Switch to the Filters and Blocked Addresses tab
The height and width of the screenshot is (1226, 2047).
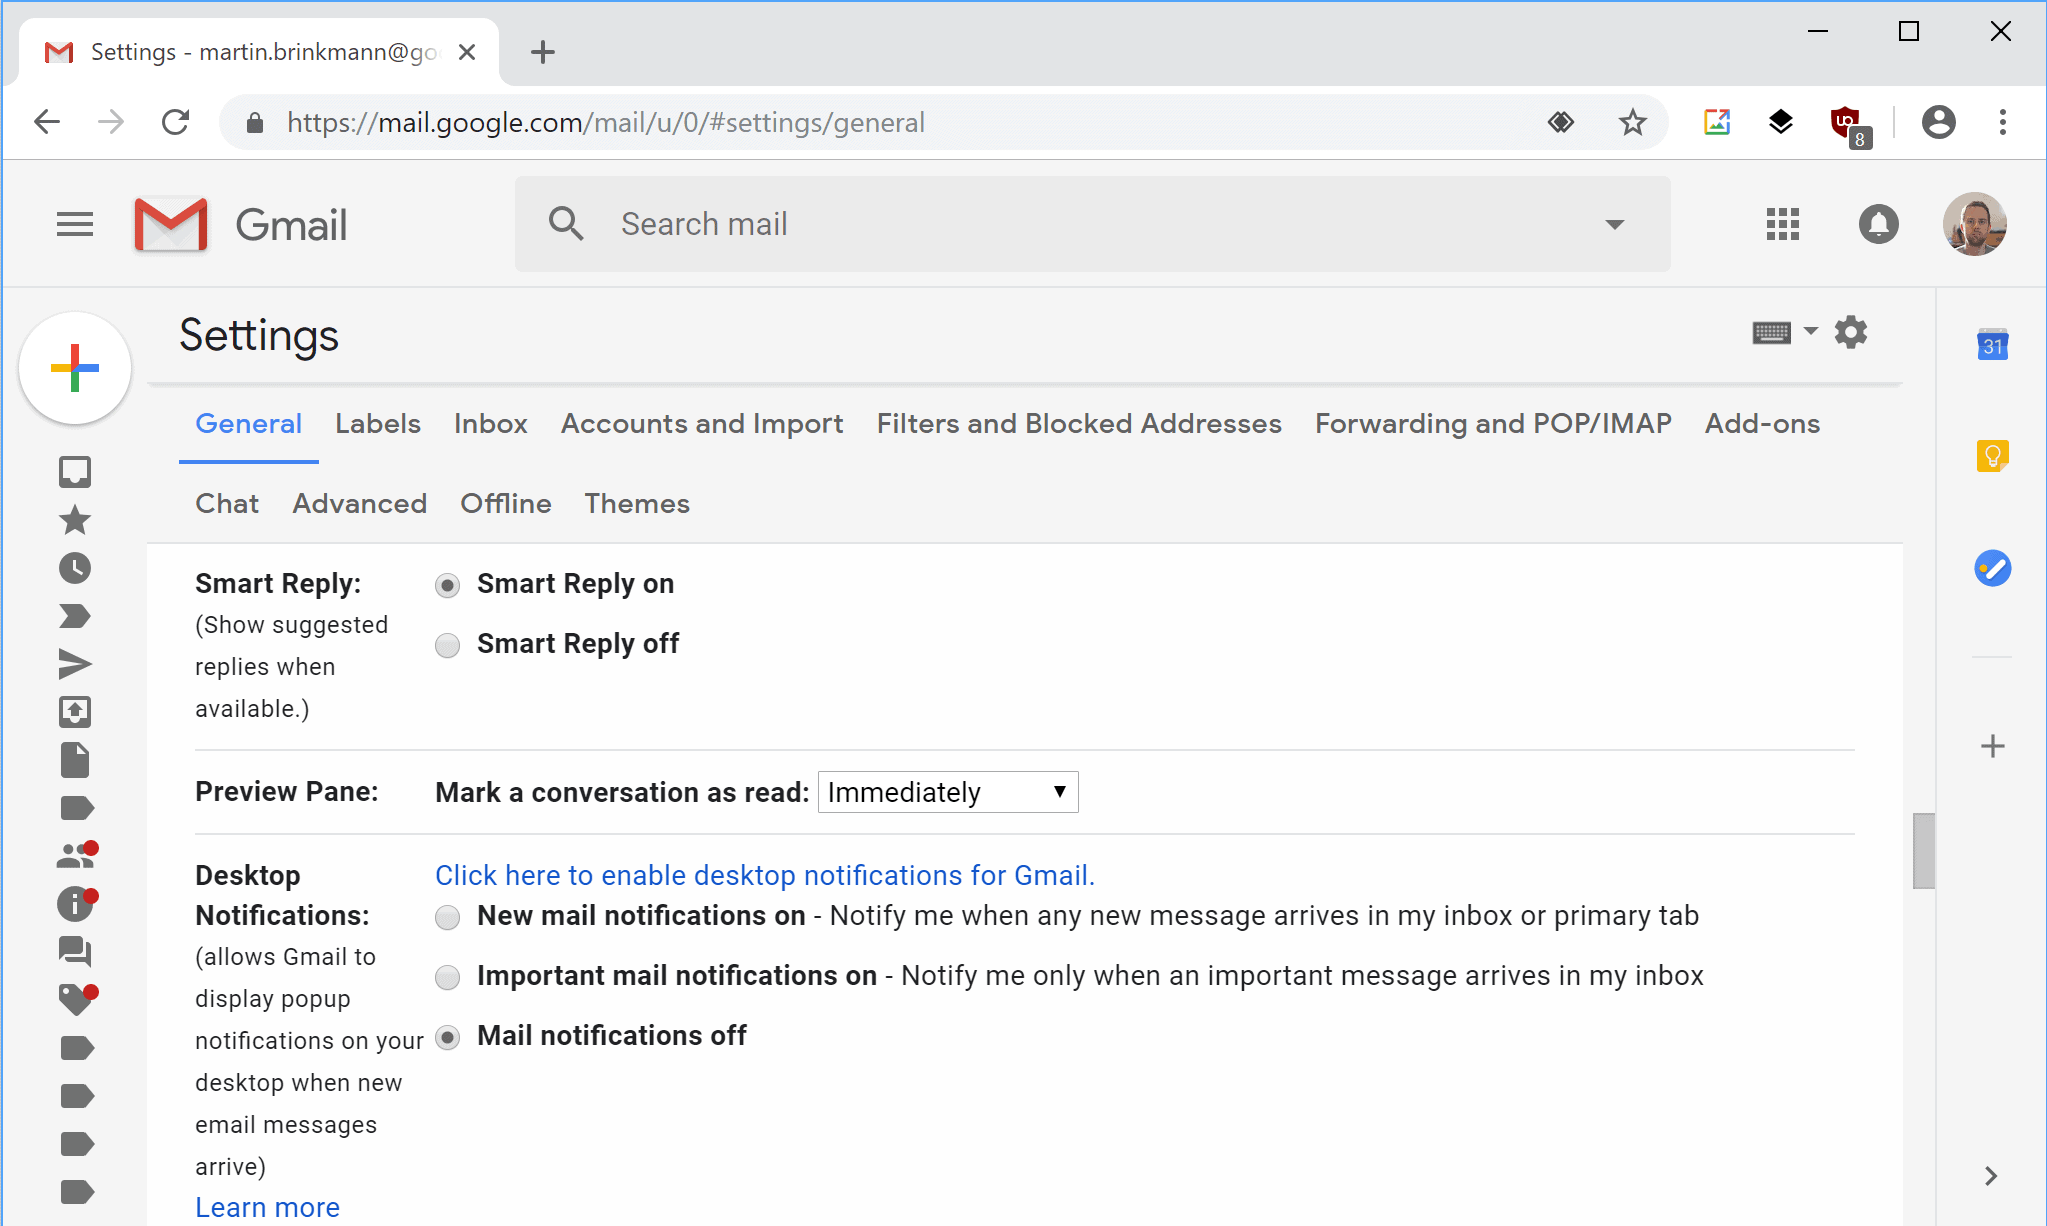tap(1075, 423)
